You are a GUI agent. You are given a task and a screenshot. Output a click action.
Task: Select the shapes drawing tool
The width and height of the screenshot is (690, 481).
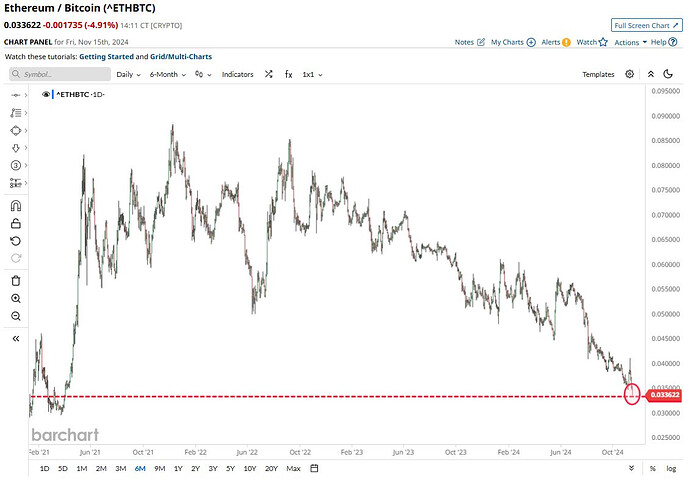pos(15,130)
